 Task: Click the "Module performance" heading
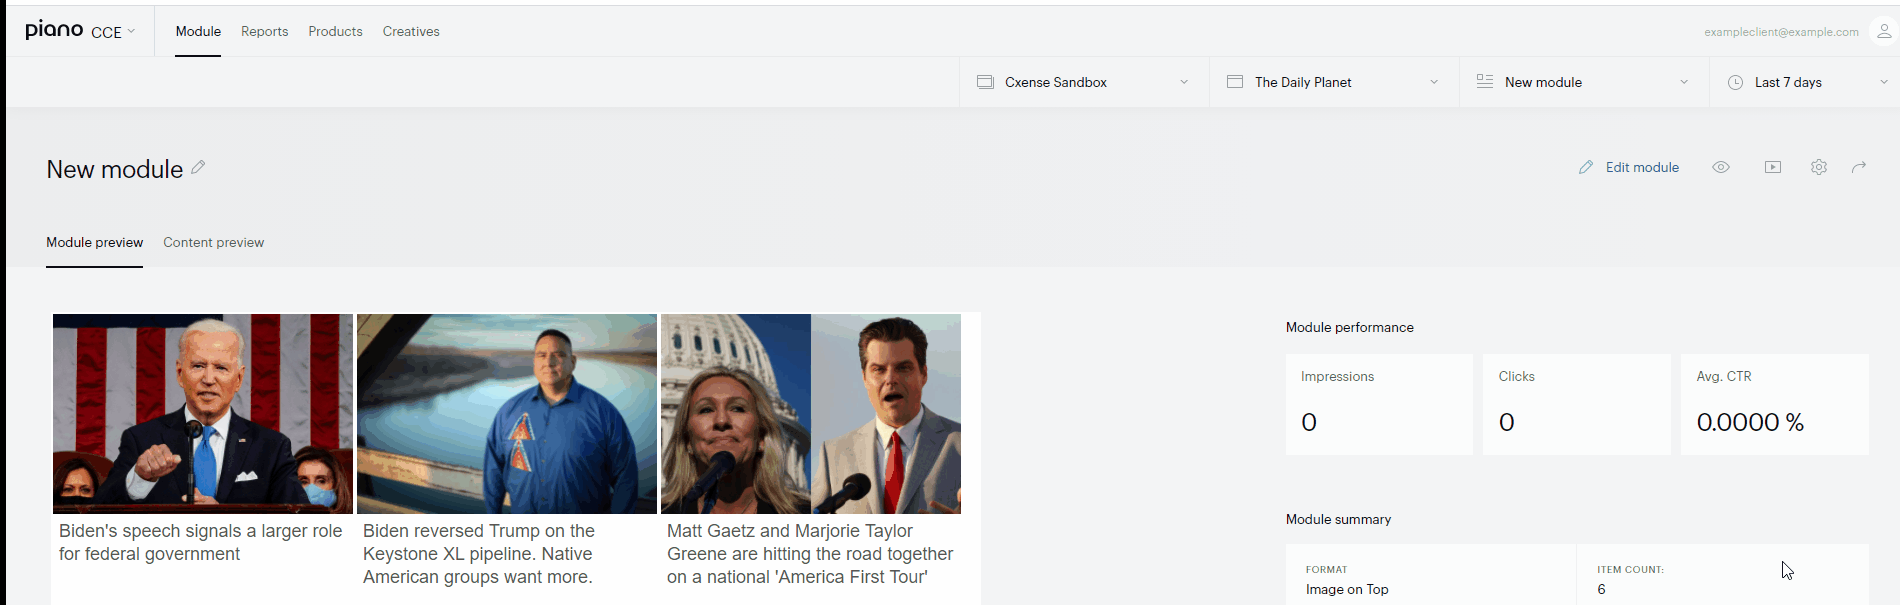click(1349, 327)
